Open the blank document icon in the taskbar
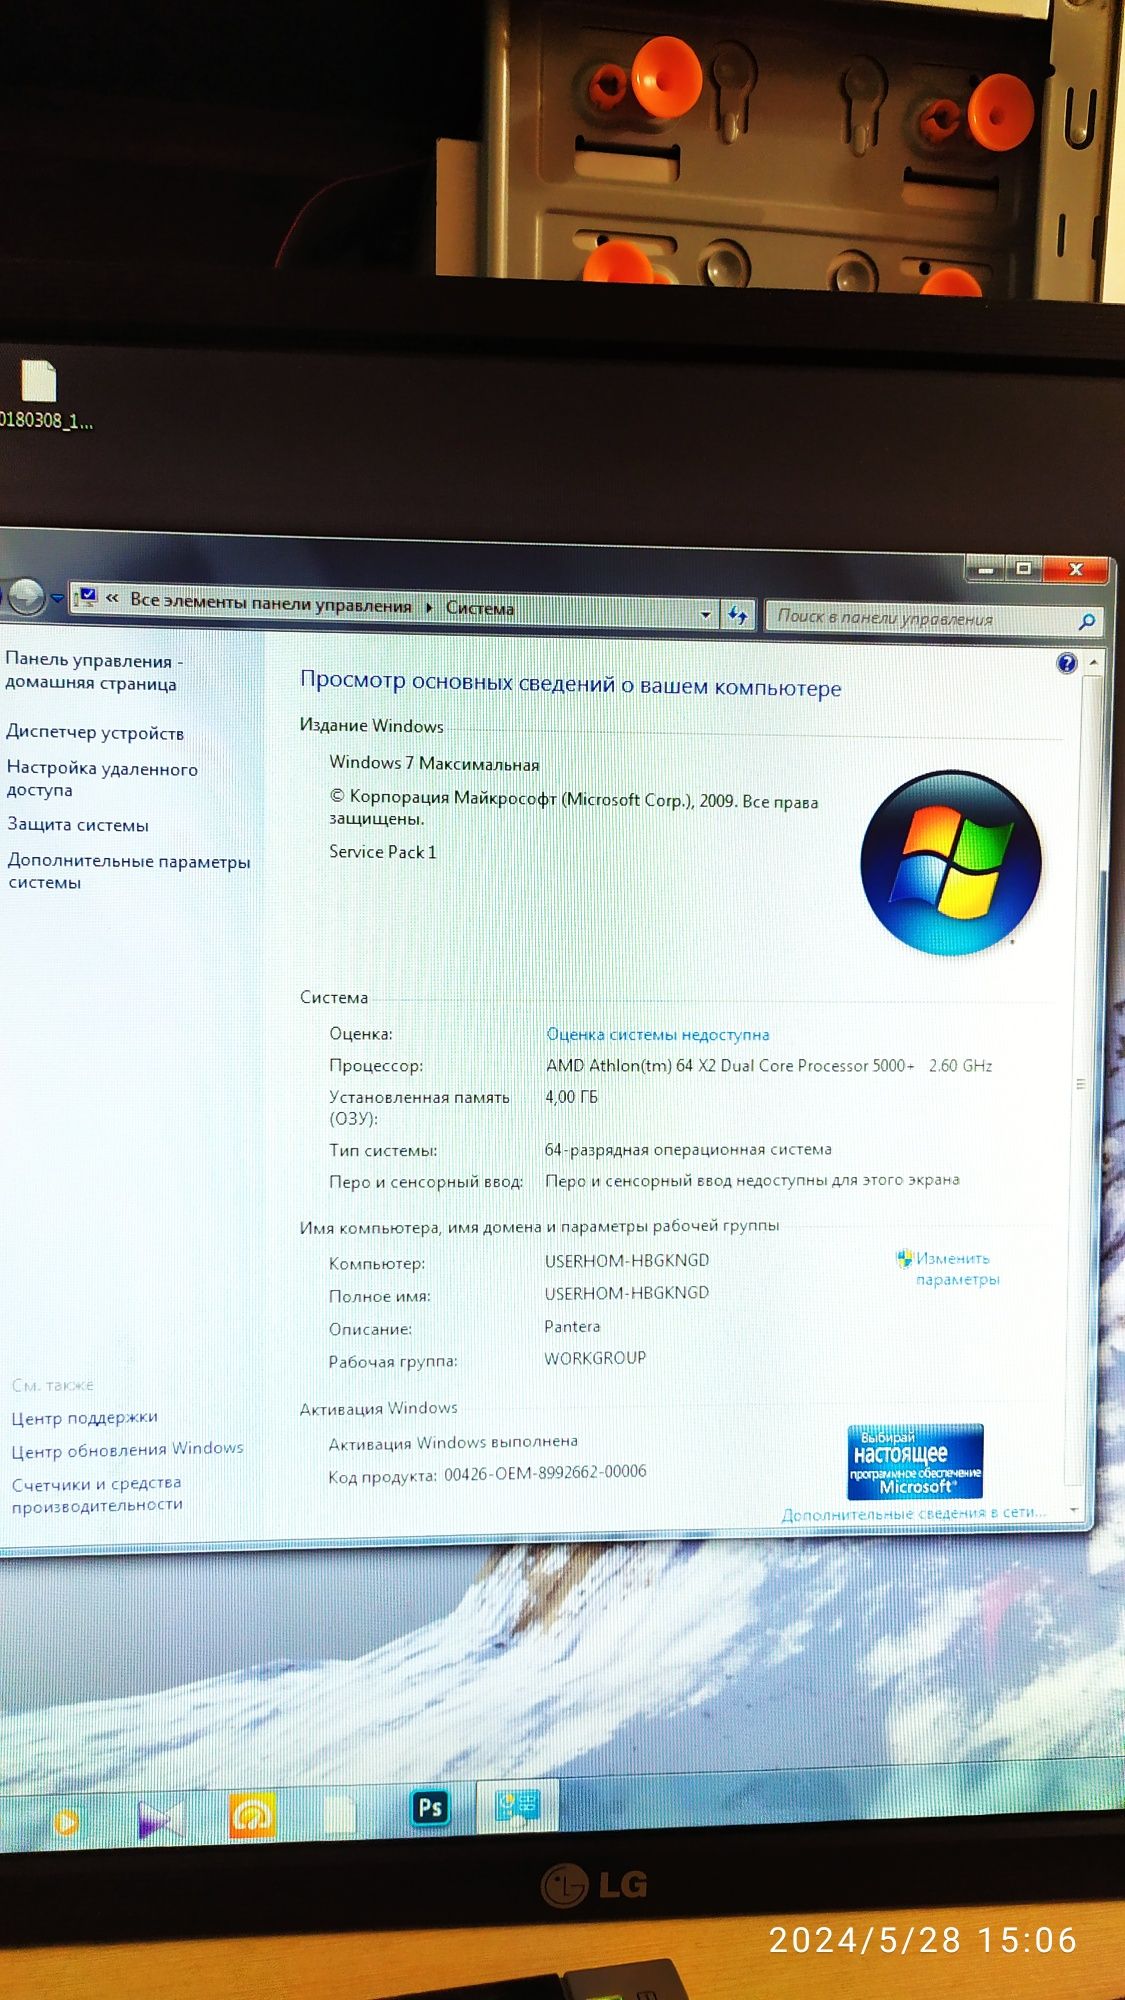 (x=339, y=1813)
